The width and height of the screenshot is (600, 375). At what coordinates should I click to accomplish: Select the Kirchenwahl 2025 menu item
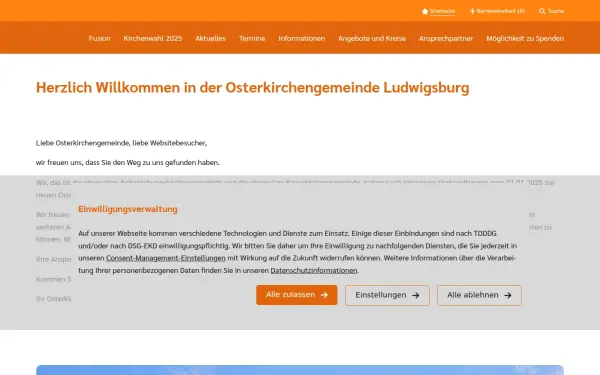coord(153,38)
